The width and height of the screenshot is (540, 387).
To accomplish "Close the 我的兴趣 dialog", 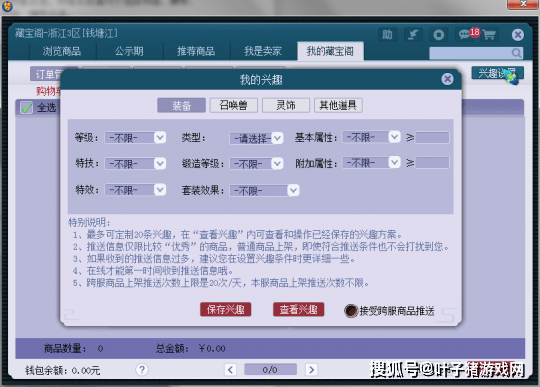I will [x=447, y=79].
